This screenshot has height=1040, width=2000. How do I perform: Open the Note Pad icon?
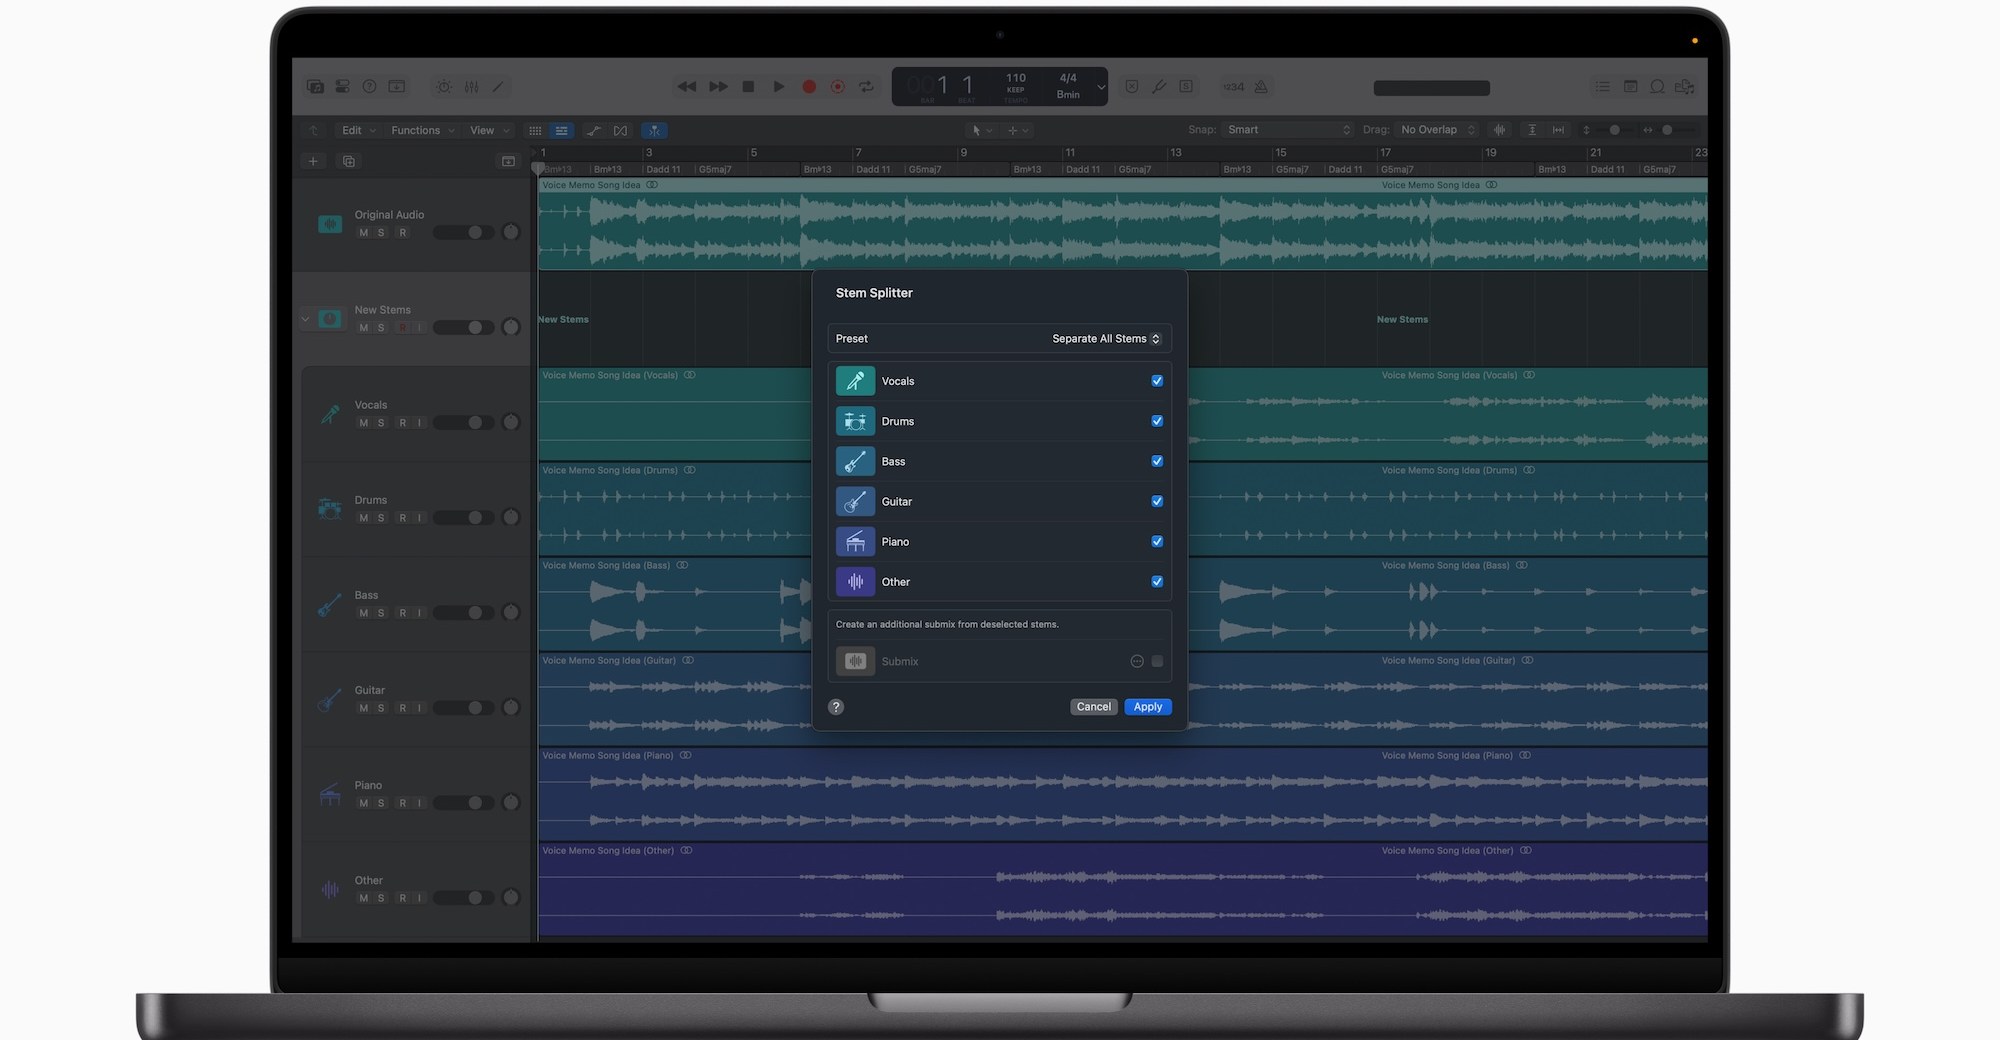1630,87
